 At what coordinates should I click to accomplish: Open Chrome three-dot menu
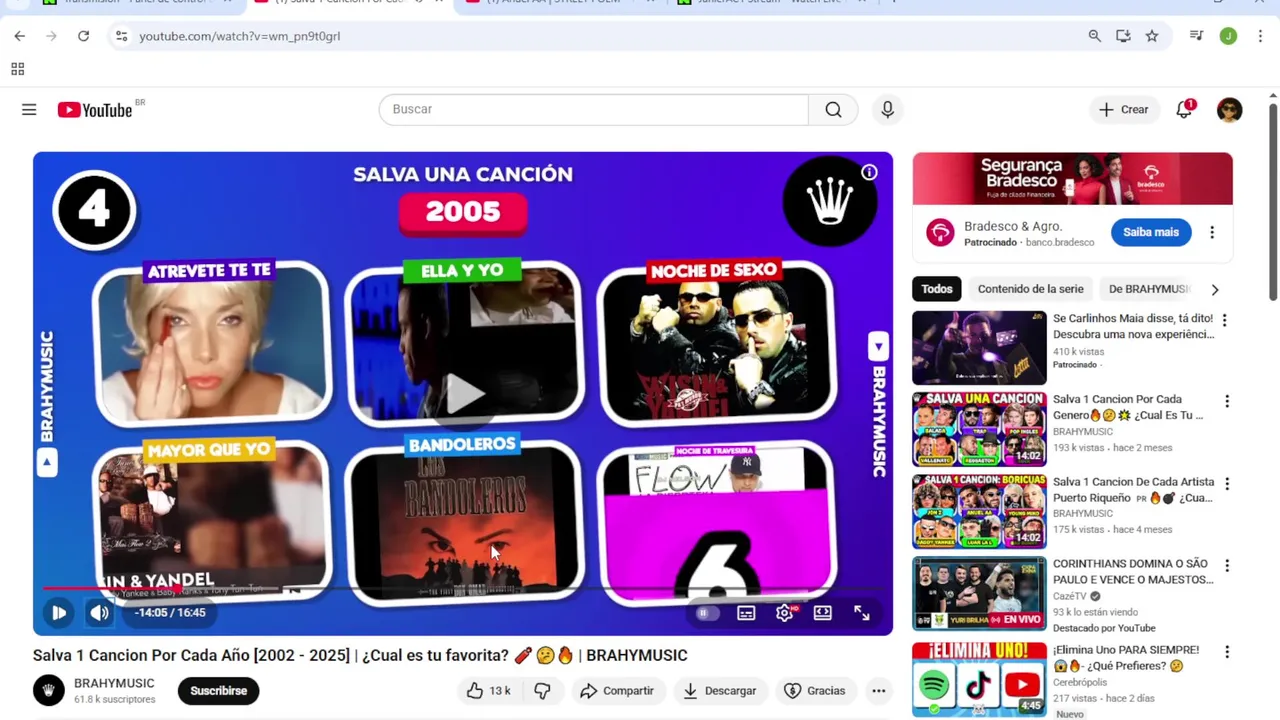coord(1260,36)
